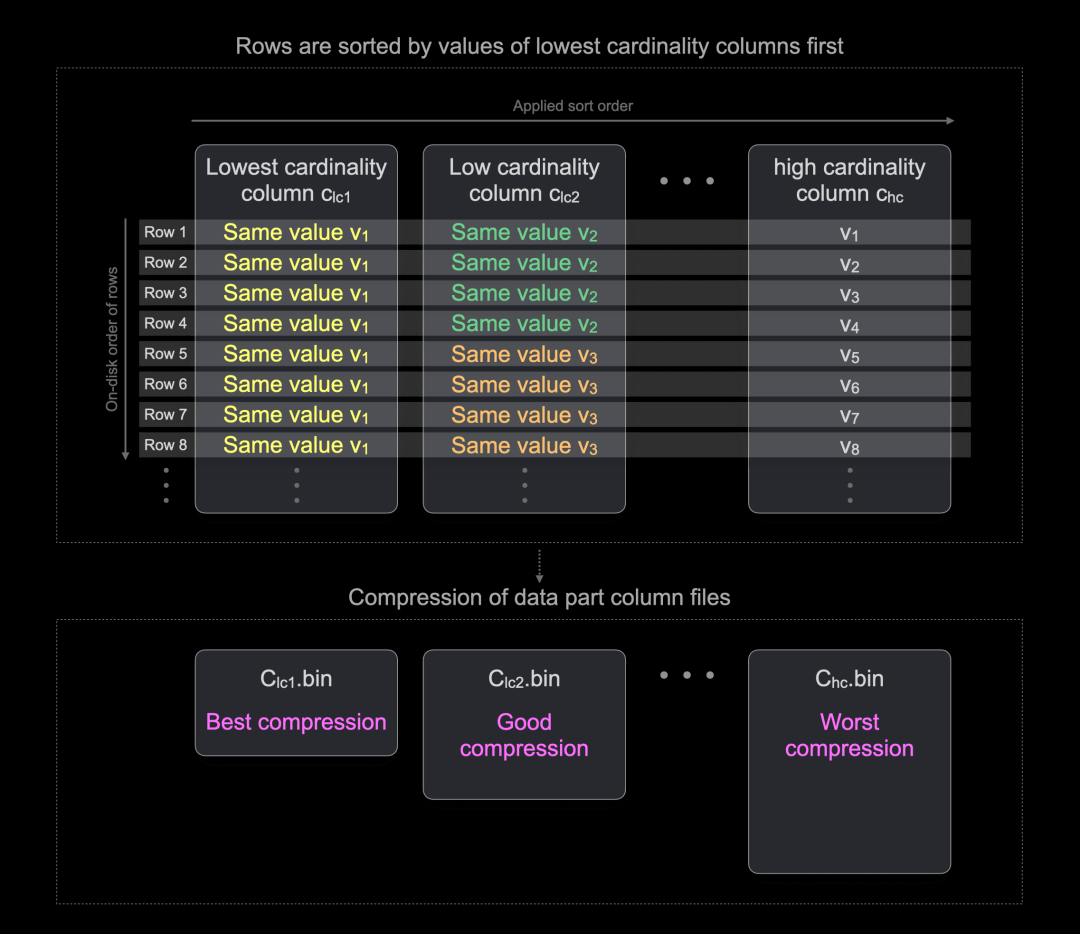
Task: Click the "Best compression" pink text
Action: pos(296,722)
